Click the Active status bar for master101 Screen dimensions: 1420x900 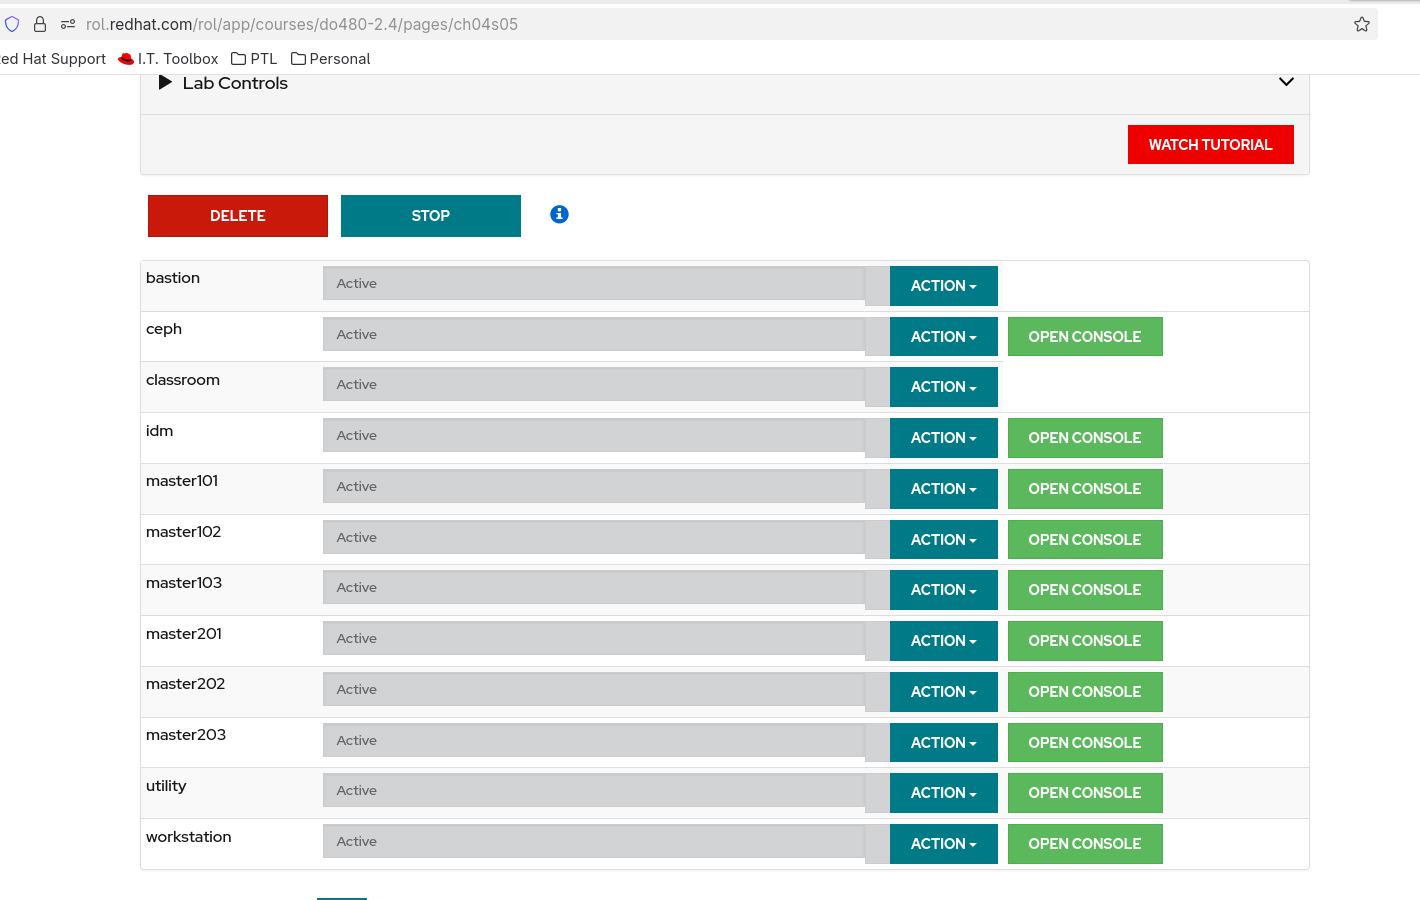click(594, 487)
